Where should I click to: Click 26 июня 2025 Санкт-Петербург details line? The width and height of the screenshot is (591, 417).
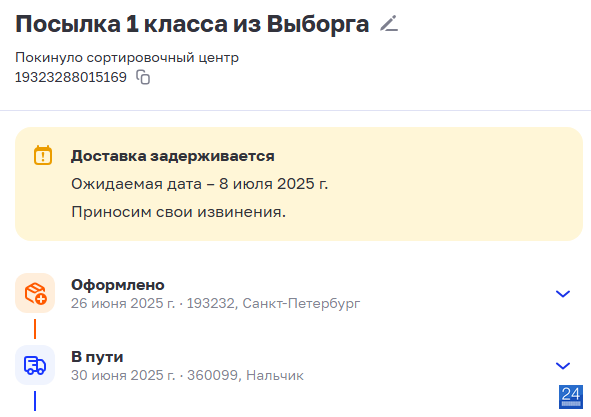[x=216, y=303]
